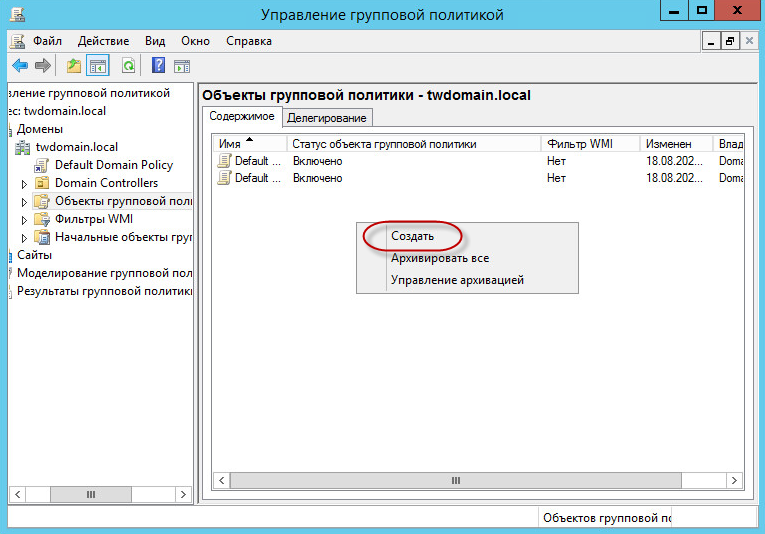Open Help via blue question mark icon
The image size is (765, 534).
(158, 66)
